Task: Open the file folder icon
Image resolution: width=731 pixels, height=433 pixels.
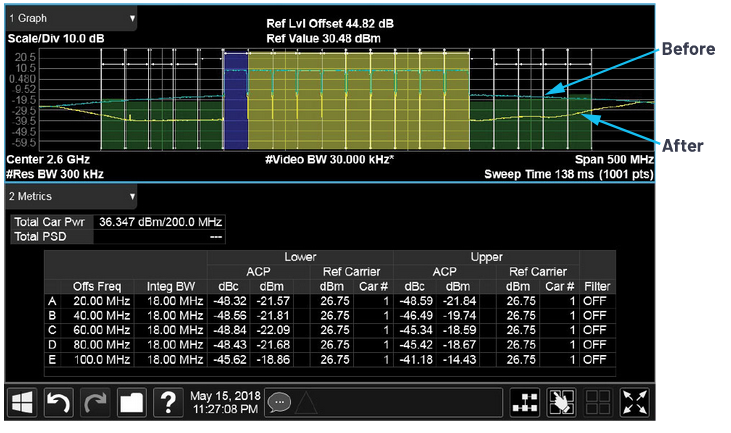Action: [131, 402]
